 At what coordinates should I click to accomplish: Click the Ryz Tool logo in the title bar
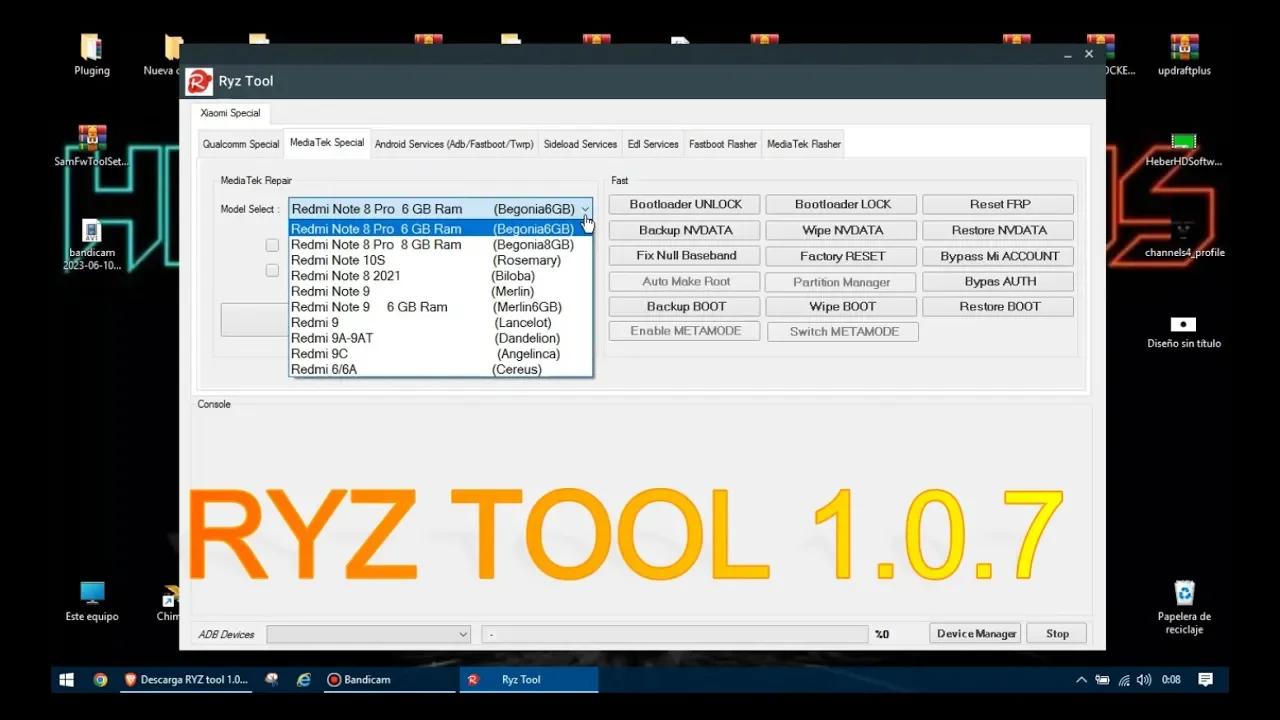tap(198, 81)
